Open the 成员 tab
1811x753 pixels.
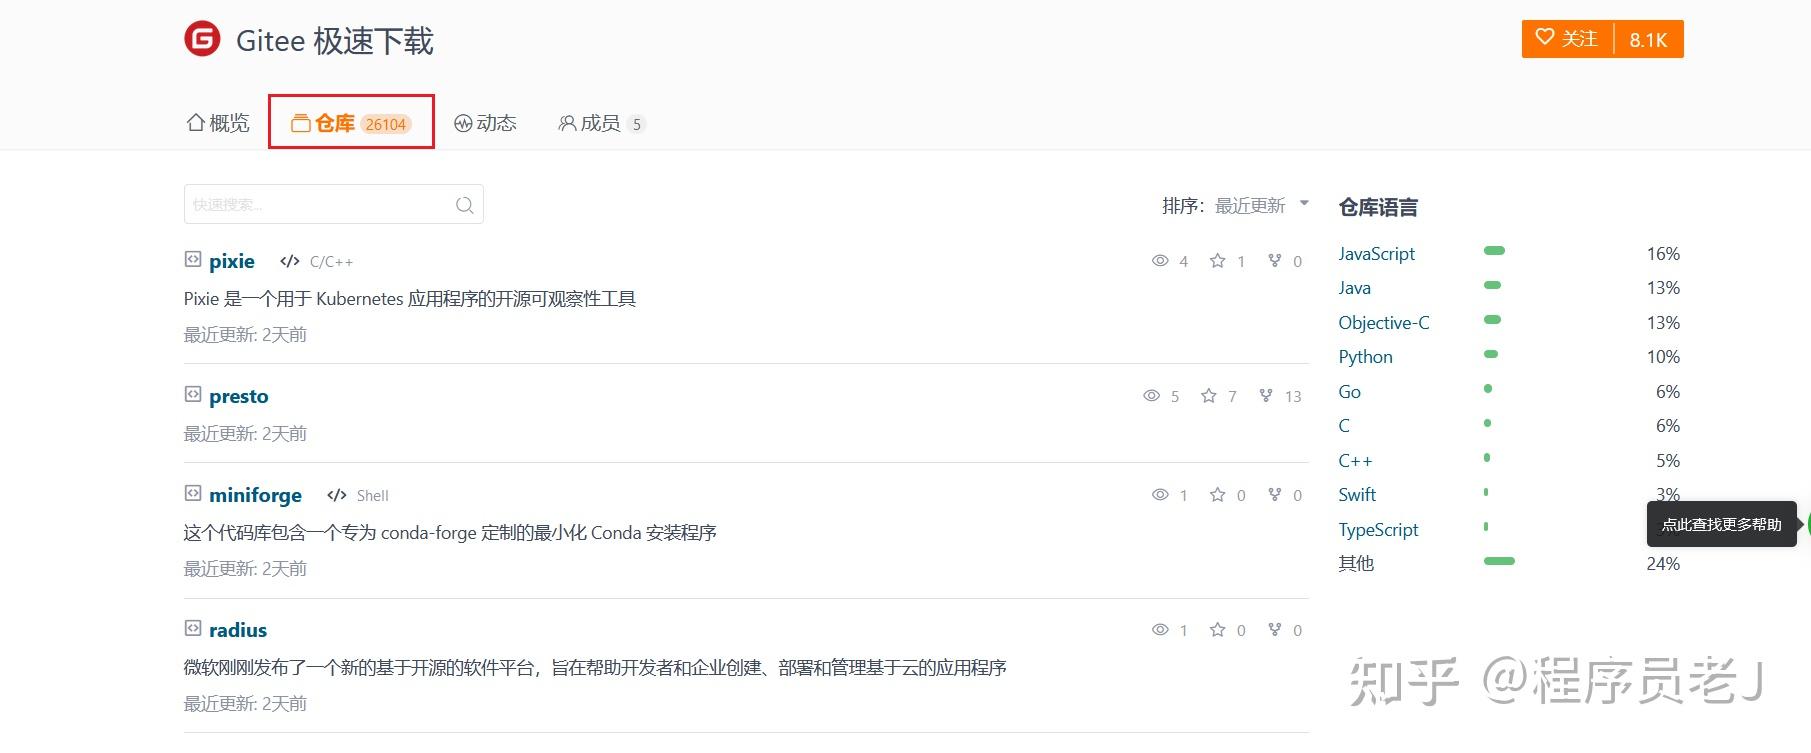click(x=601, y=122)
